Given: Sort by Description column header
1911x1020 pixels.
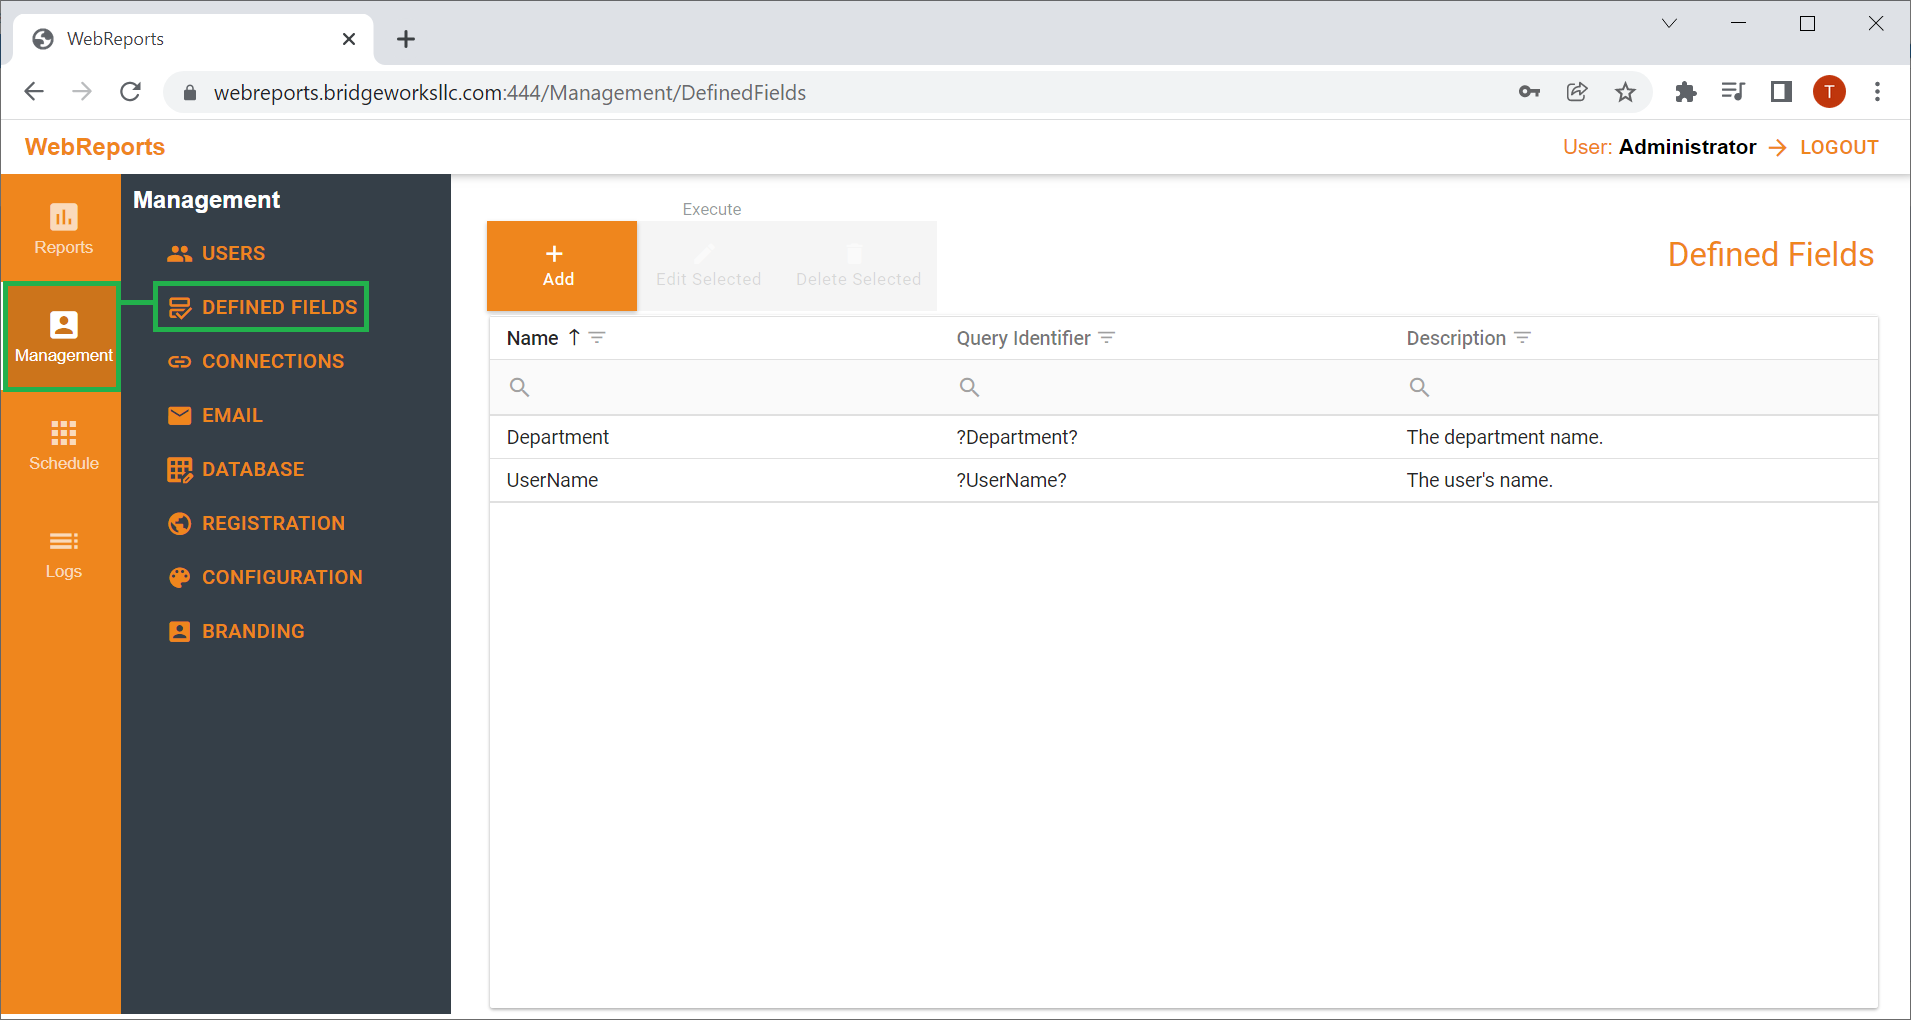Looking at the screenshot, I should 1456,338.
